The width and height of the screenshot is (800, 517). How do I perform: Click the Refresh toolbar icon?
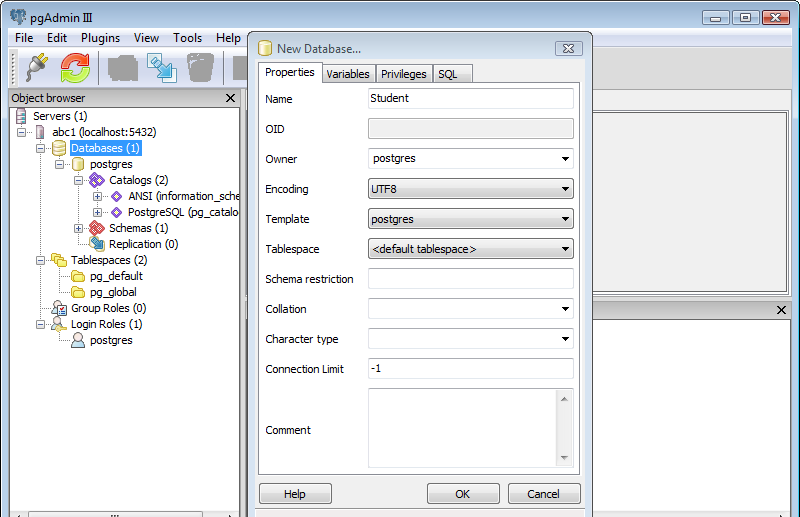click(x=75, y=68)
